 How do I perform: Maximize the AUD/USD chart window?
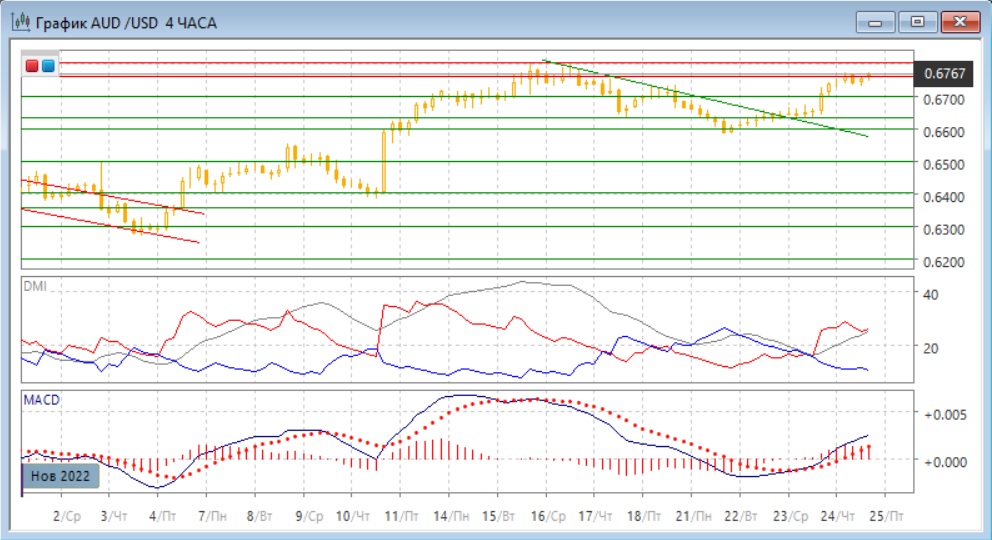[915, 21]
